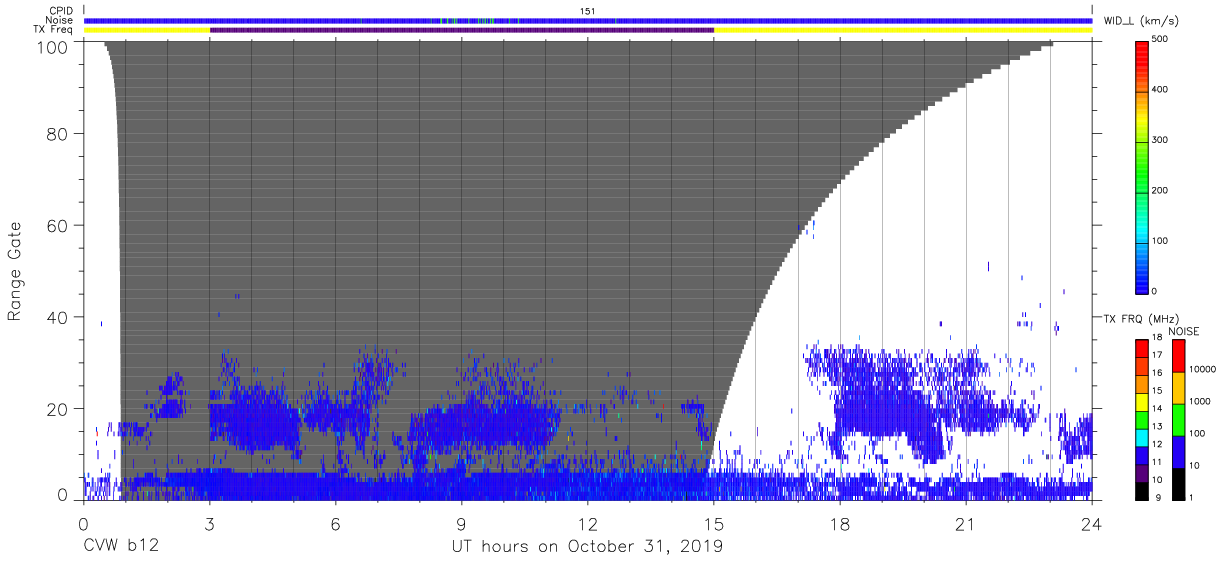The height and width of the screenshot is (567, 1228).
Task: Click the y-axis tick label '40'
Action: pos(56,317)
